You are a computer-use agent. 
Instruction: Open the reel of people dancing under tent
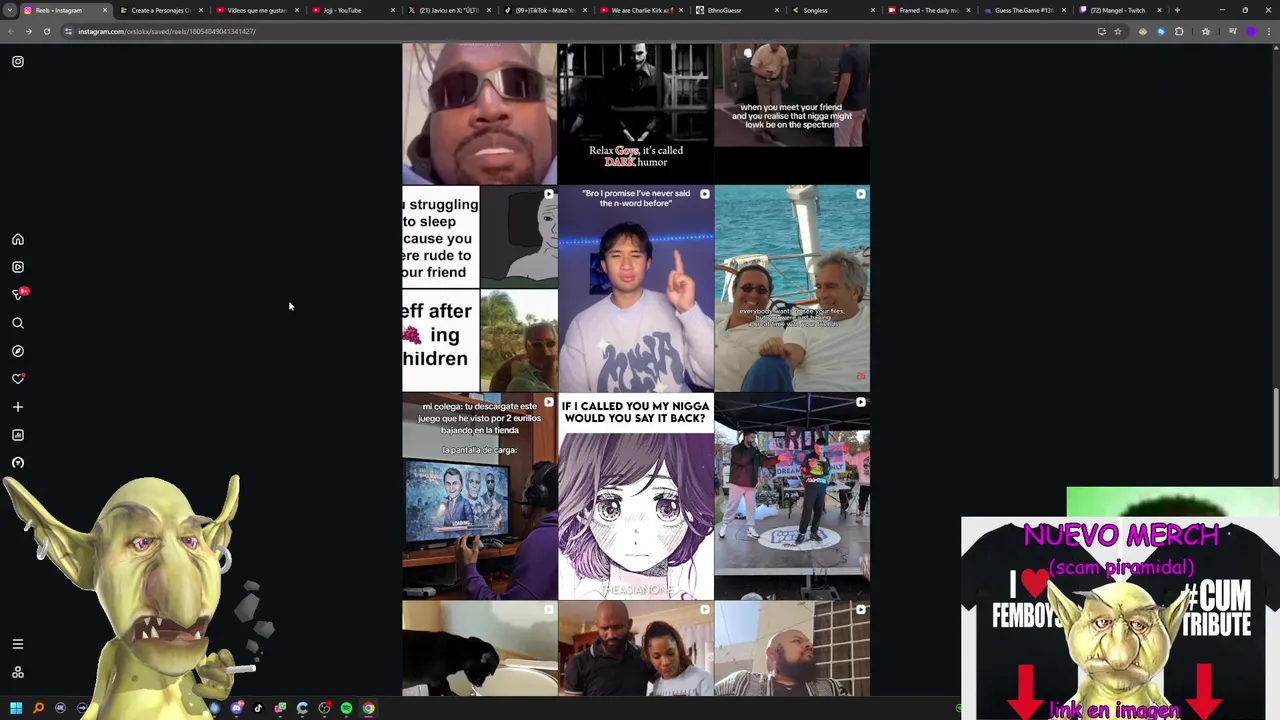point(792,496)
